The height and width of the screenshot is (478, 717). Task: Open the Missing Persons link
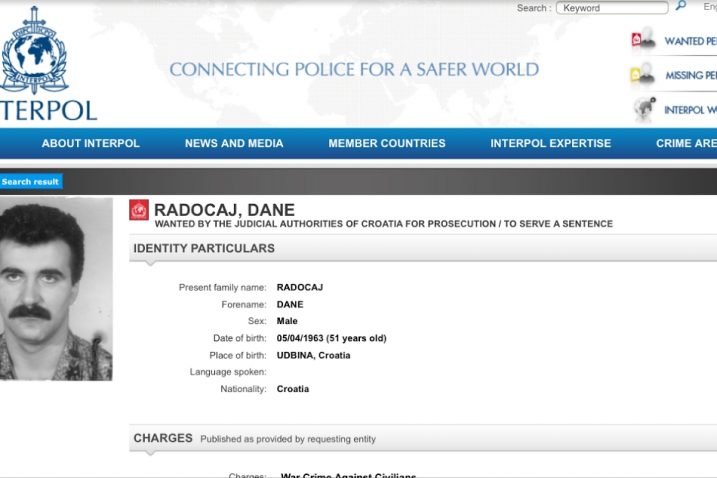click(x=690, y=76)
